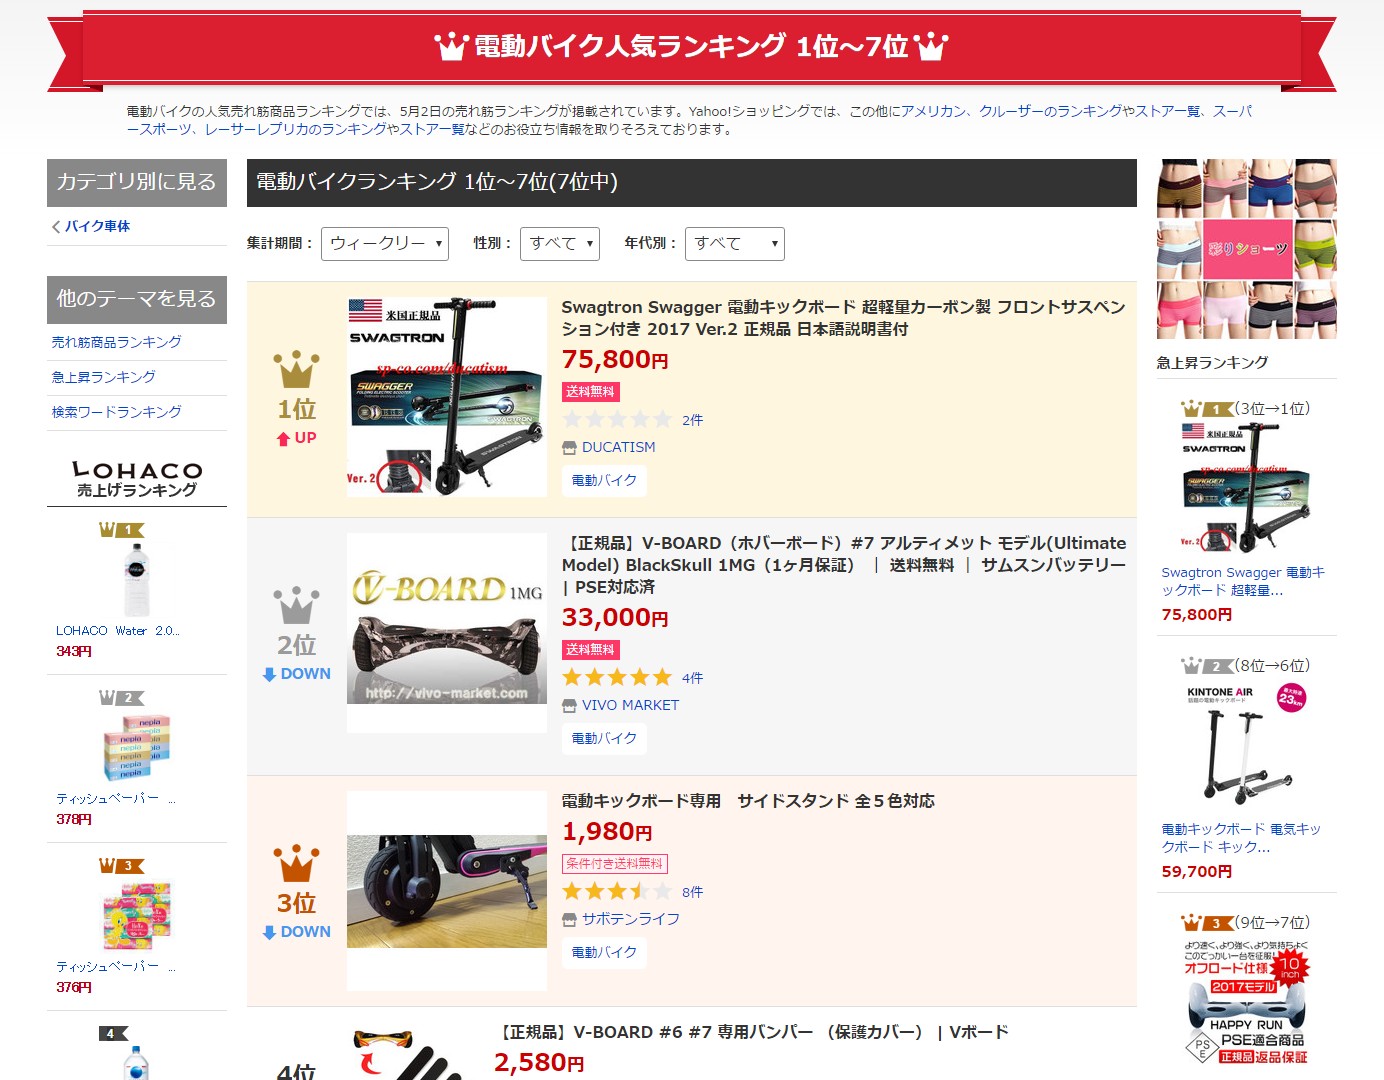The image size is (1384, 1080).
Task: Open the アメリカン ranking link
Action: pos(934,112)
